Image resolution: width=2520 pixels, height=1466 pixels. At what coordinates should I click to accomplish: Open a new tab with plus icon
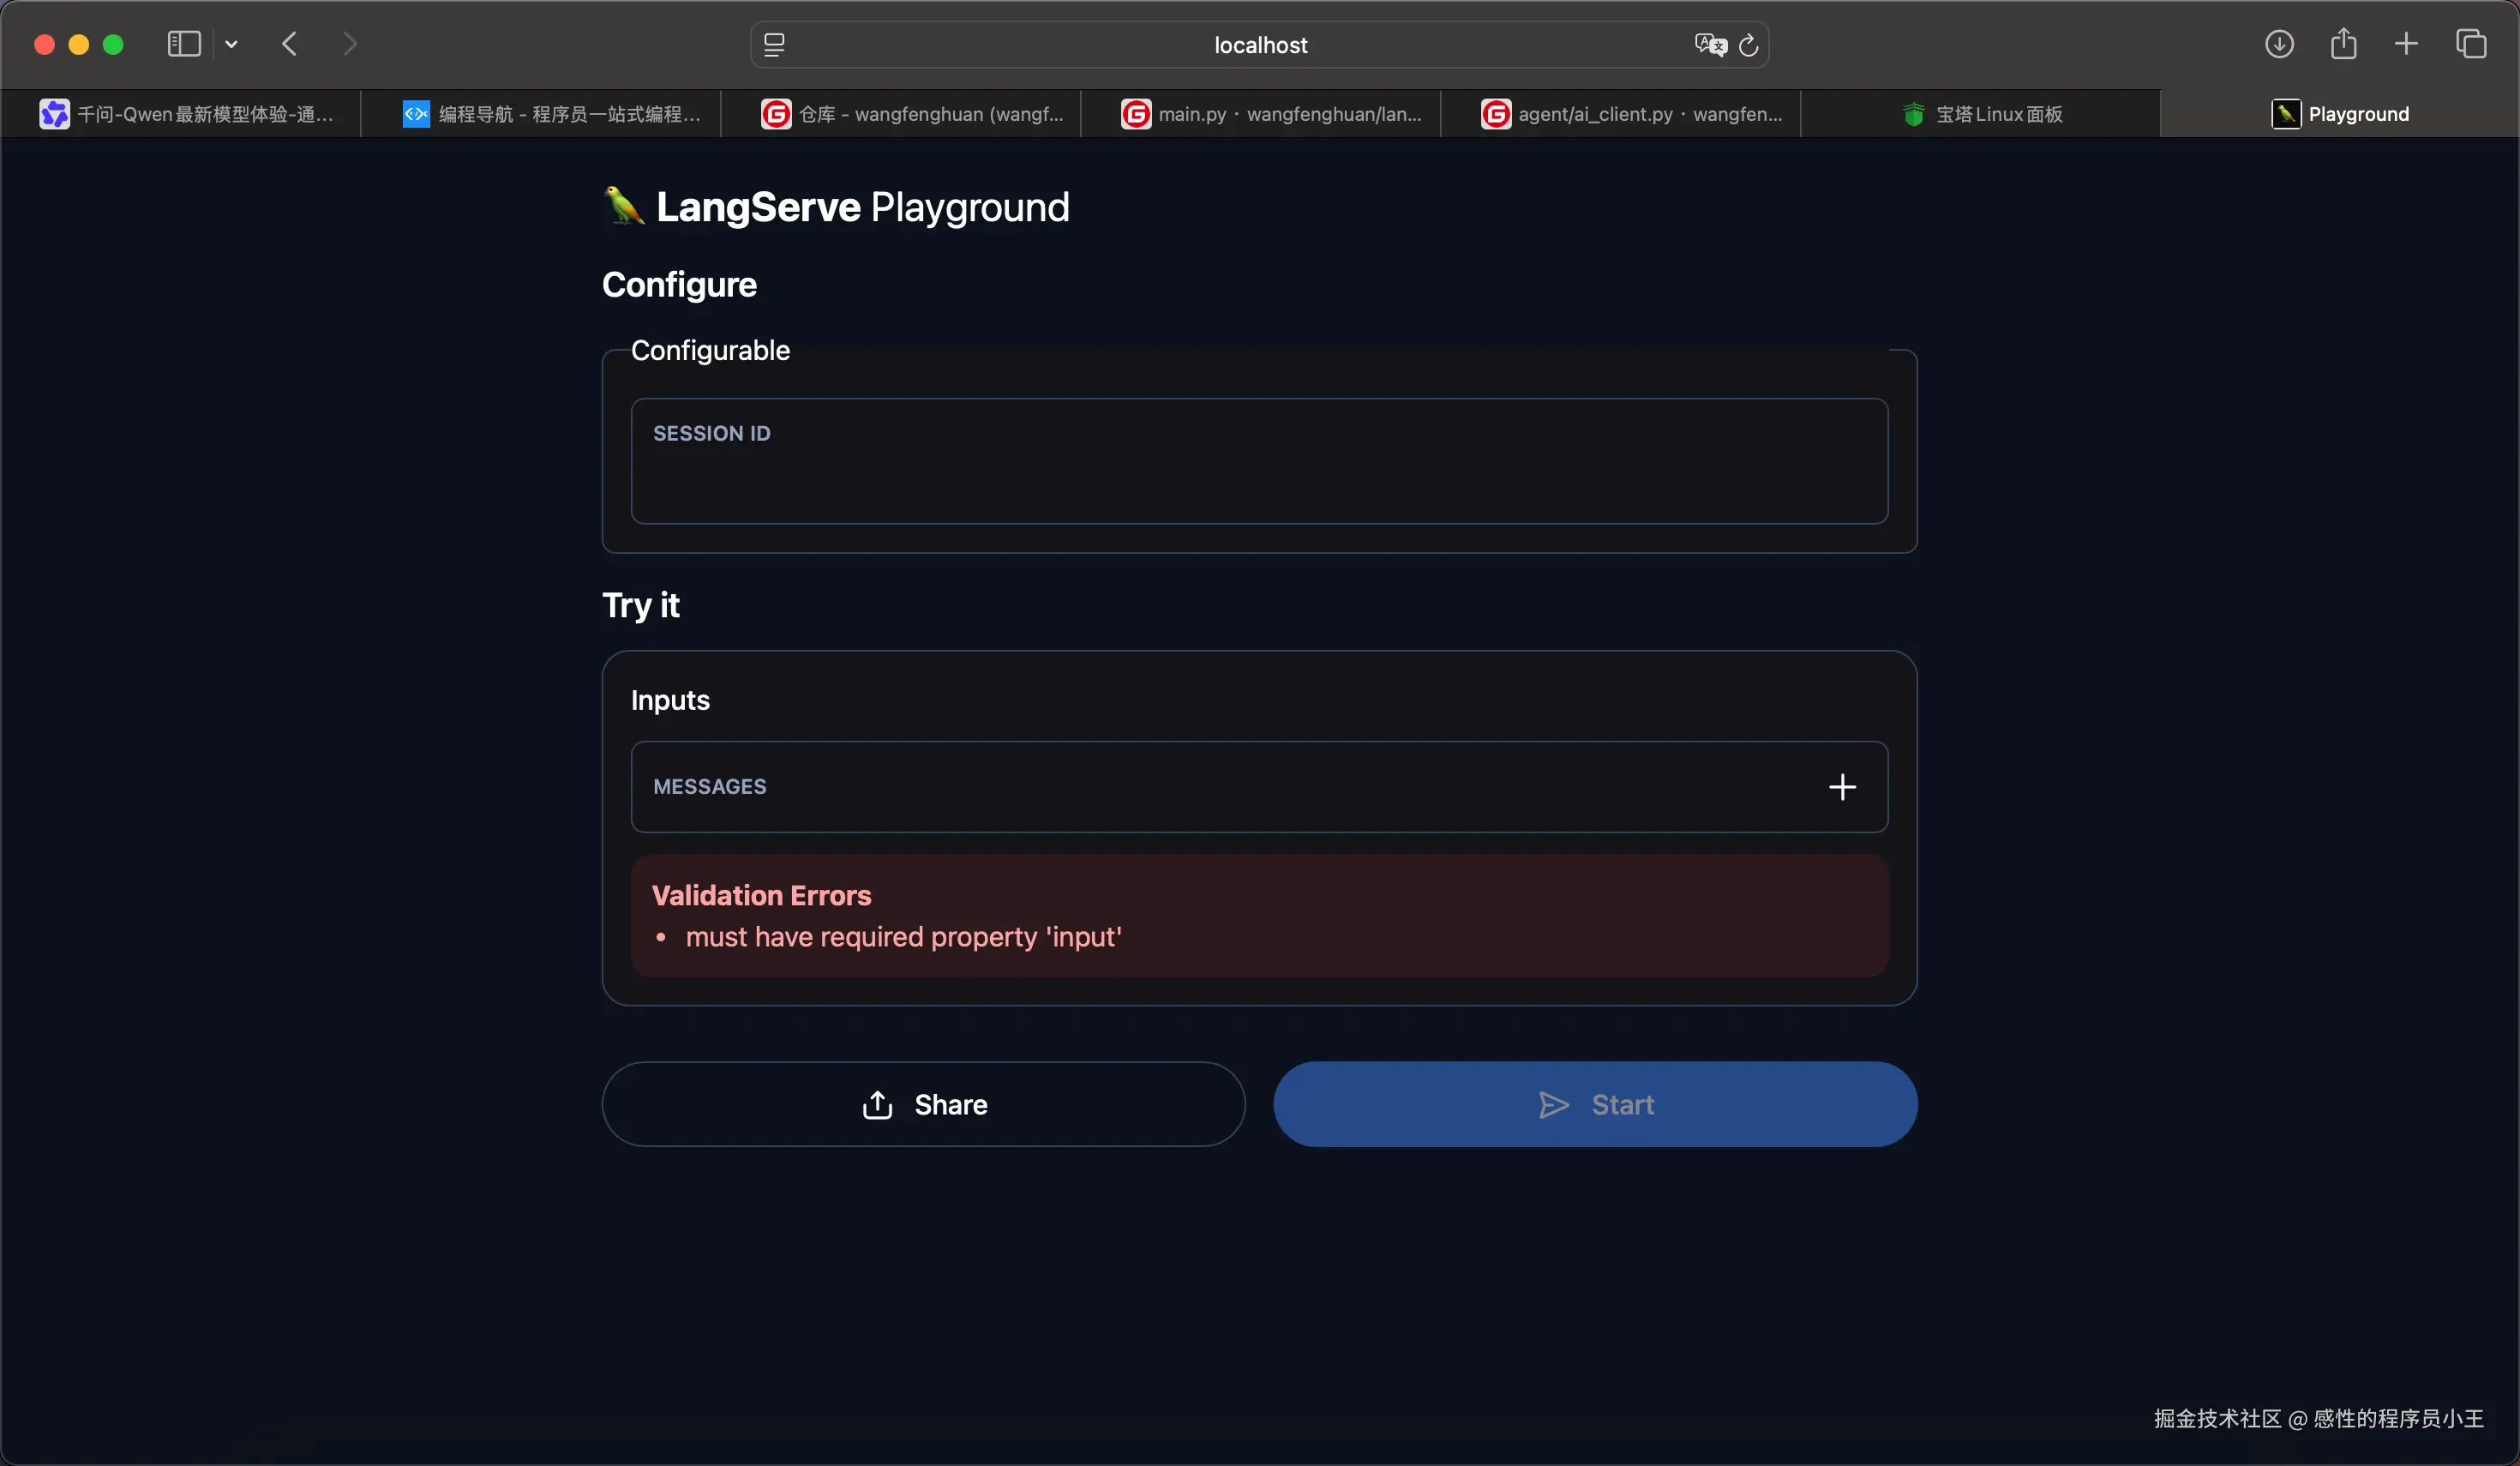[2406, 44]
